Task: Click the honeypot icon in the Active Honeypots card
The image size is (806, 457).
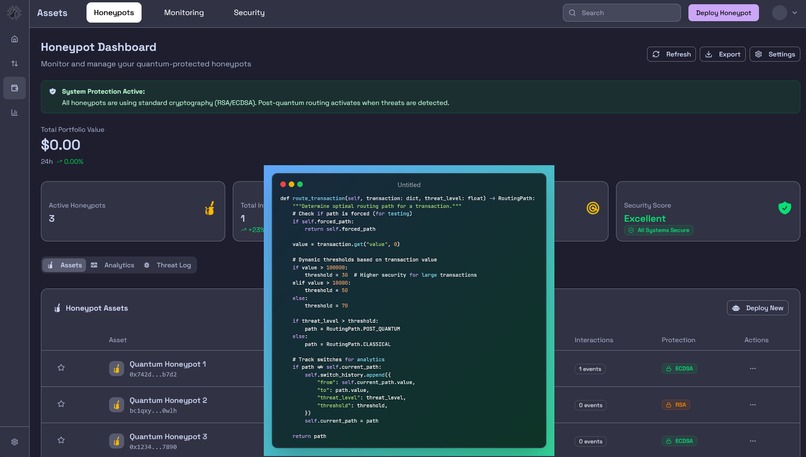Action: [209, 208]
